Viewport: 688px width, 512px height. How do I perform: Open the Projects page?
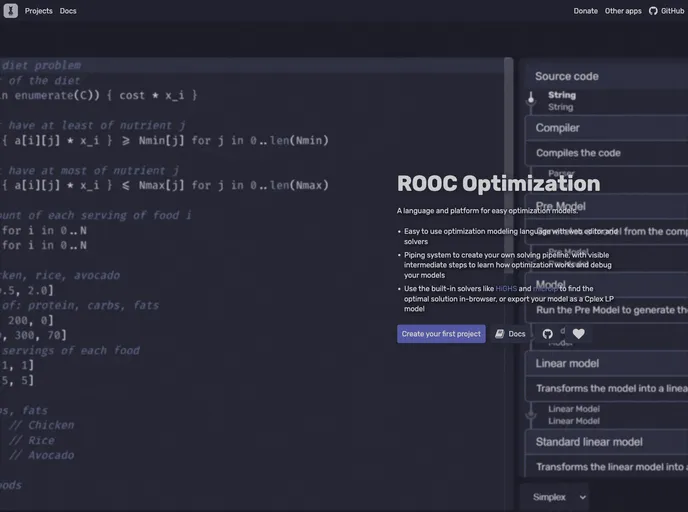[x=39, y=11]
